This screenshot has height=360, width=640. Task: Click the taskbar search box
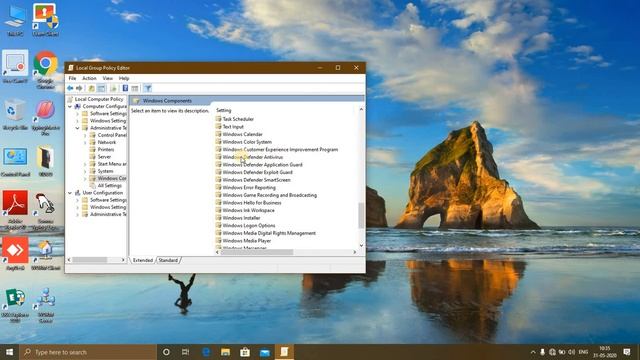click(88, 352)
